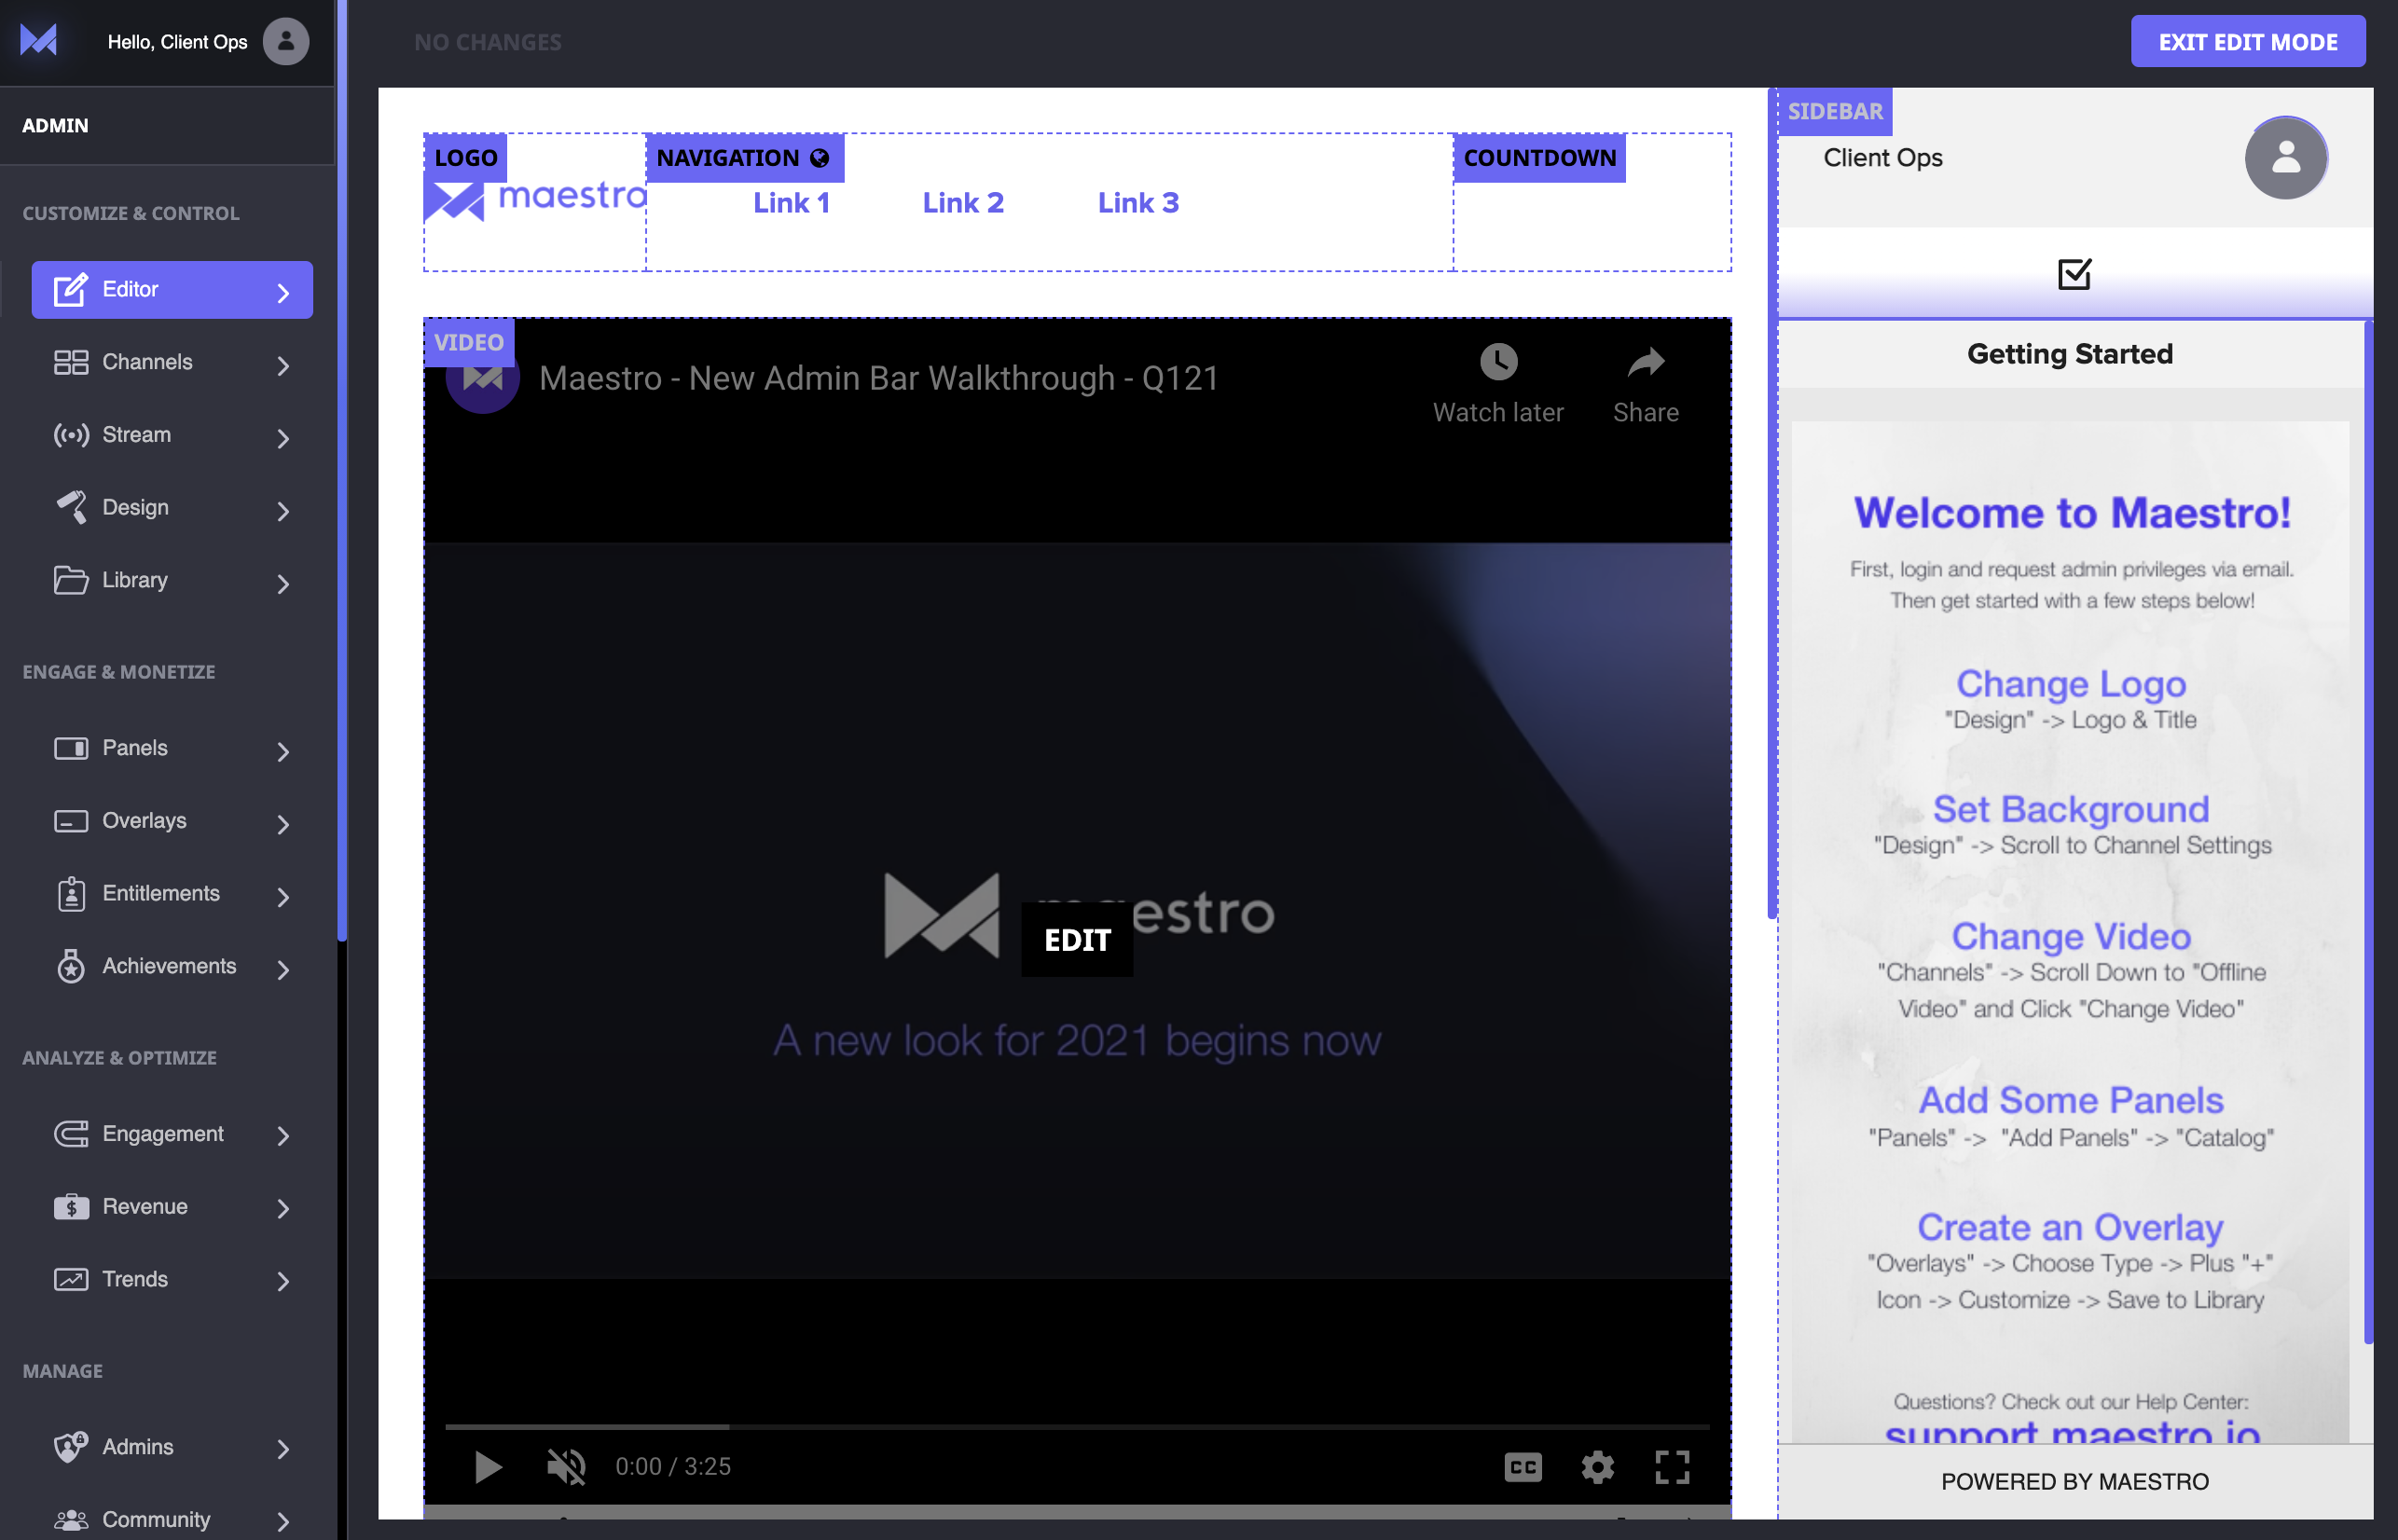The height and width of the screenshot is (1540, 2398).
Task: Click the Admins shield icon
Action: point(71,1447)
